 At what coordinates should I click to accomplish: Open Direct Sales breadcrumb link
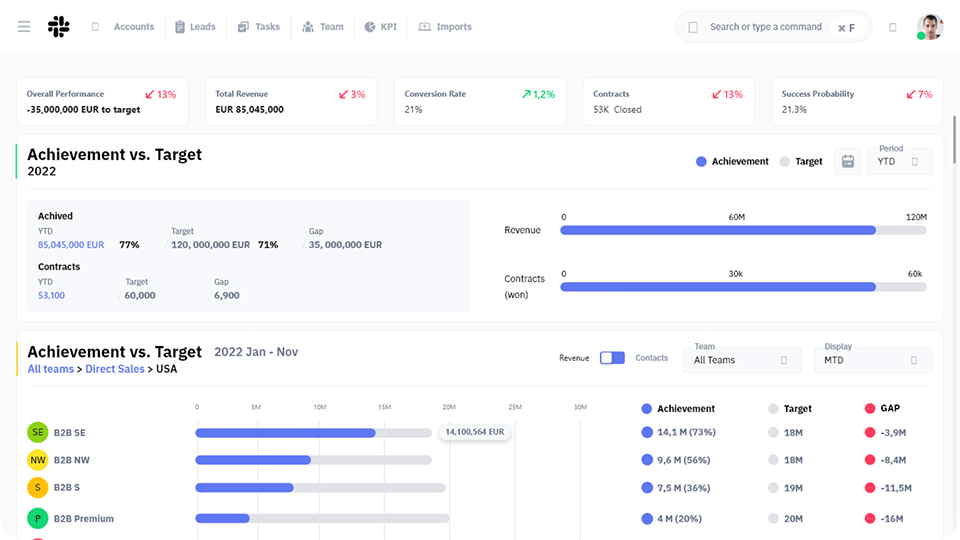coord(114,369)
